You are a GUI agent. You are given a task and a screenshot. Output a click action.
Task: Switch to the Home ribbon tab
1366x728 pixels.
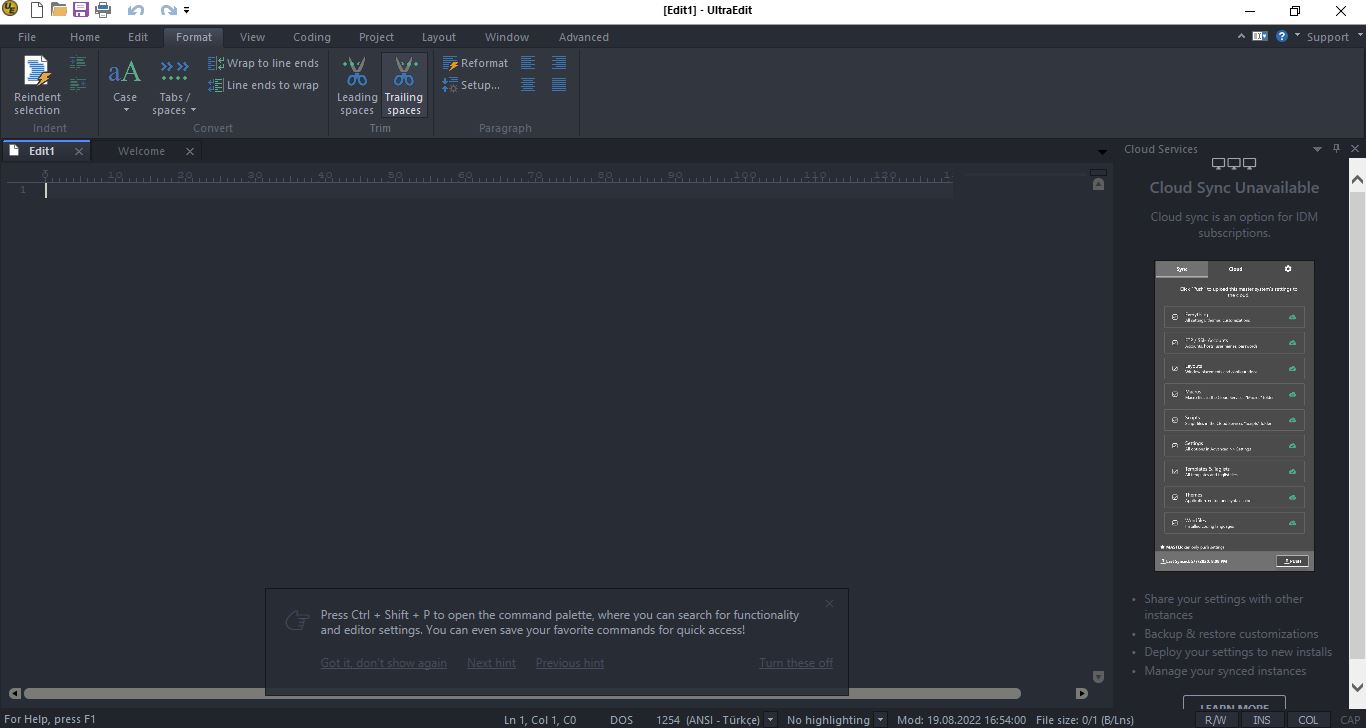[x=85, y=37]
